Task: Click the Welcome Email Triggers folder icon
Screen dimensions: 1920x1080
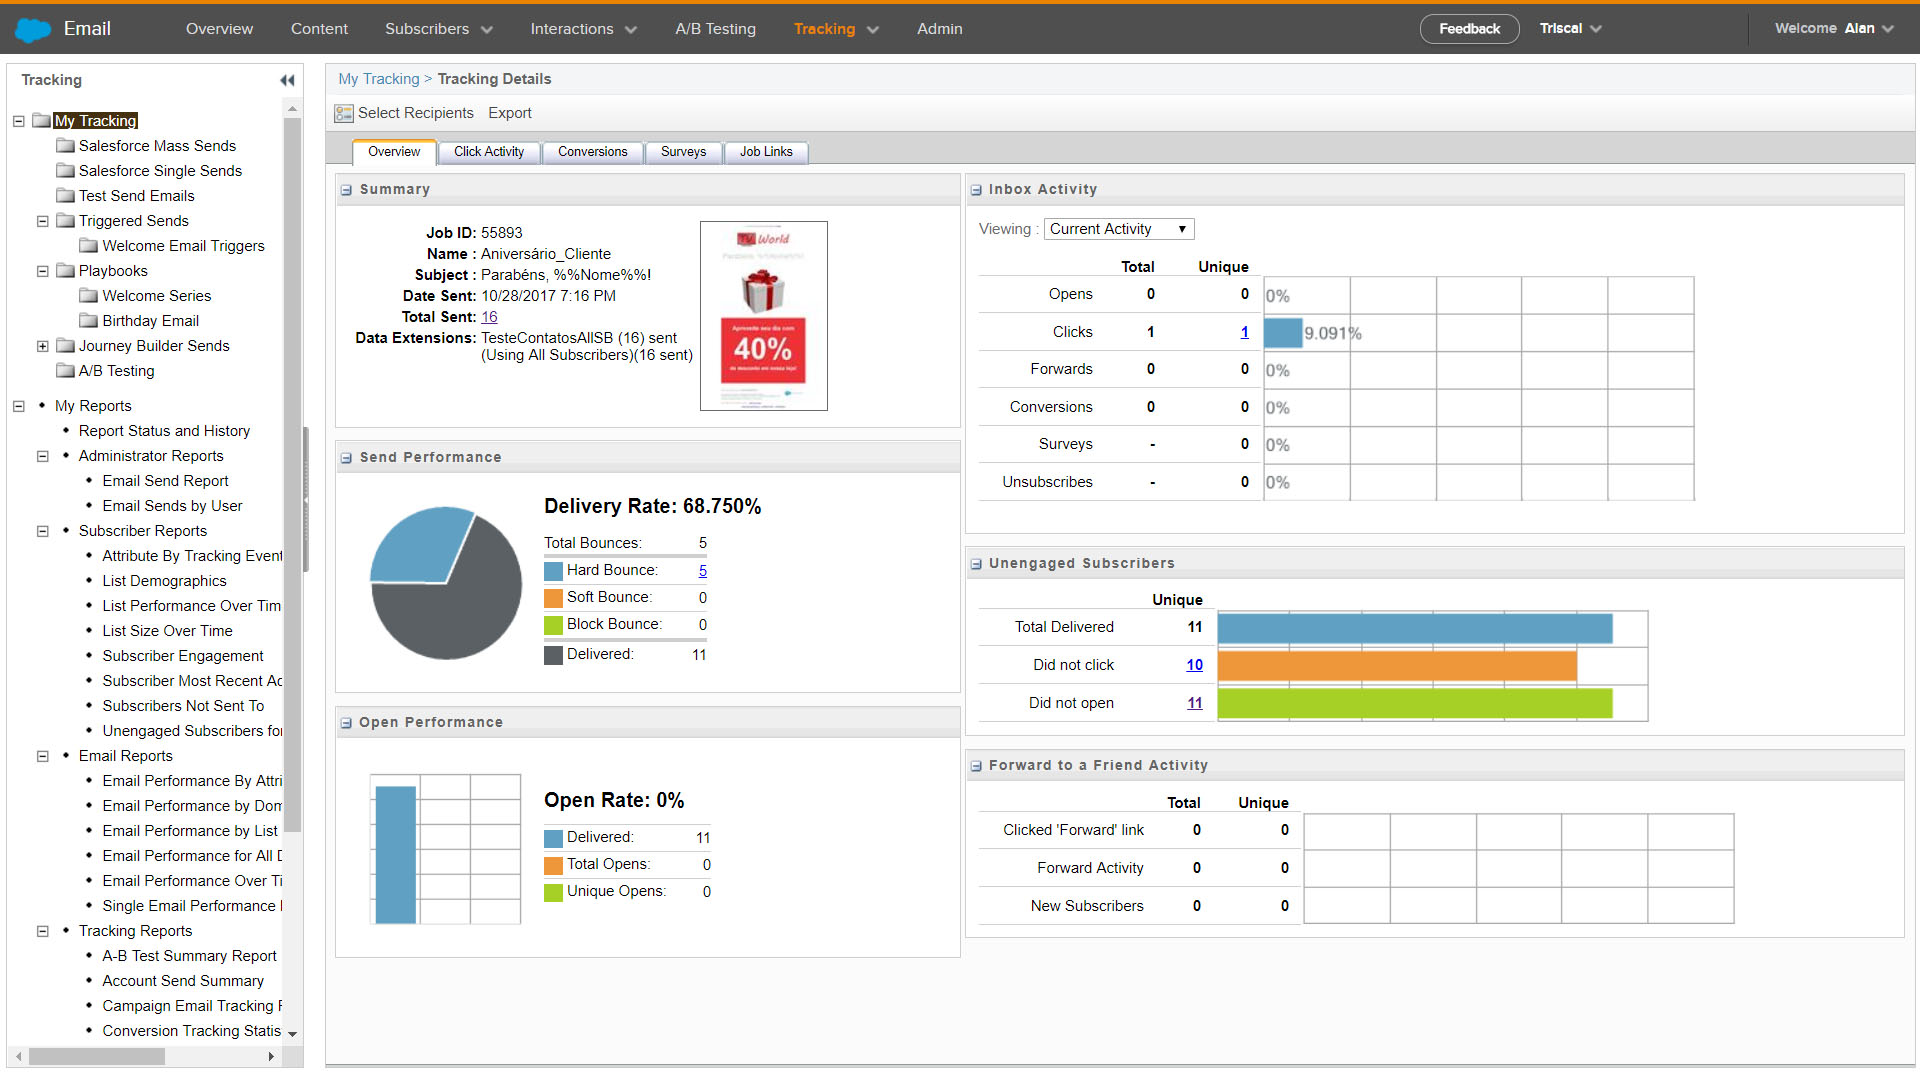Action: pos(89,246)
